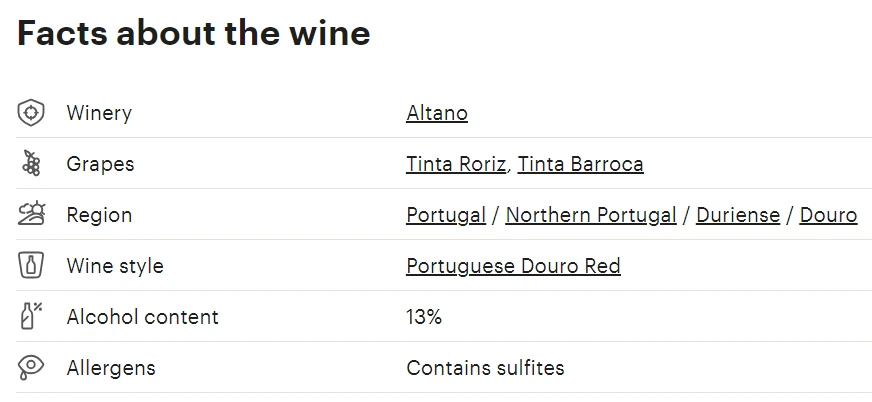The image size is (872, 402).
Task: Click the Facts about the wine heading
Action: [194, 32]
